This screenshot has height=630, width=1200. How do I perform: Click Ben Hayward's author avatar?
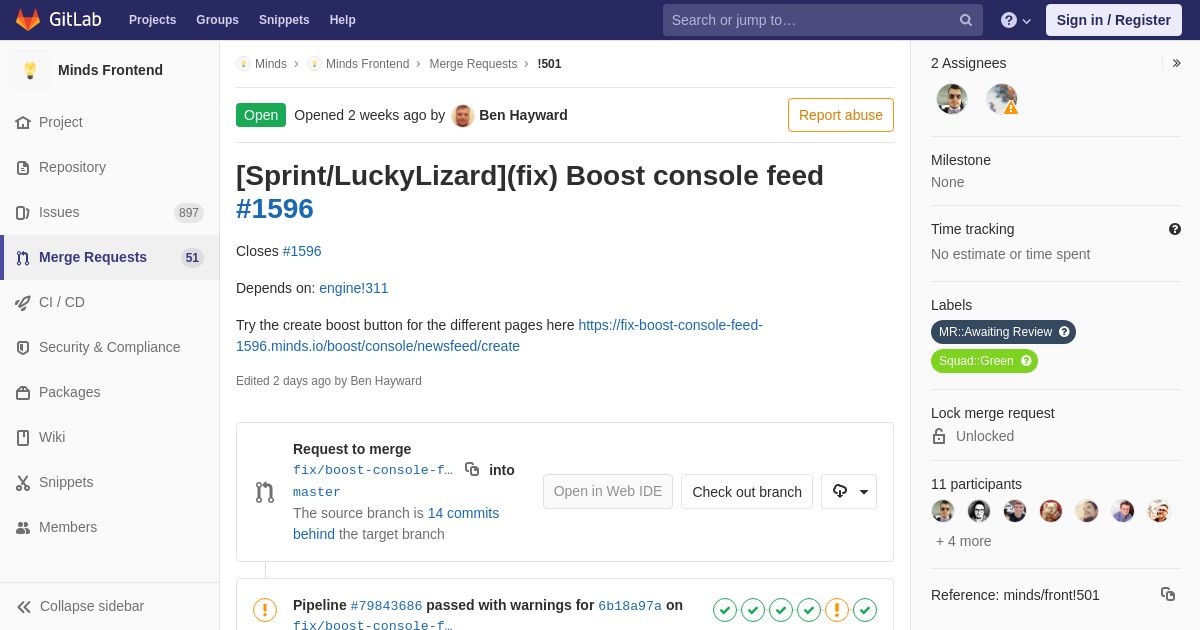(x=462, y=115)
